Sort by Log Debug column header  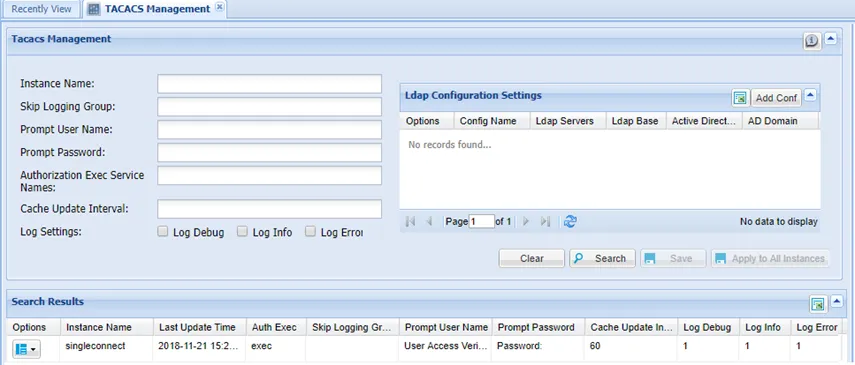pyautogui.click(x=708, y=327)
